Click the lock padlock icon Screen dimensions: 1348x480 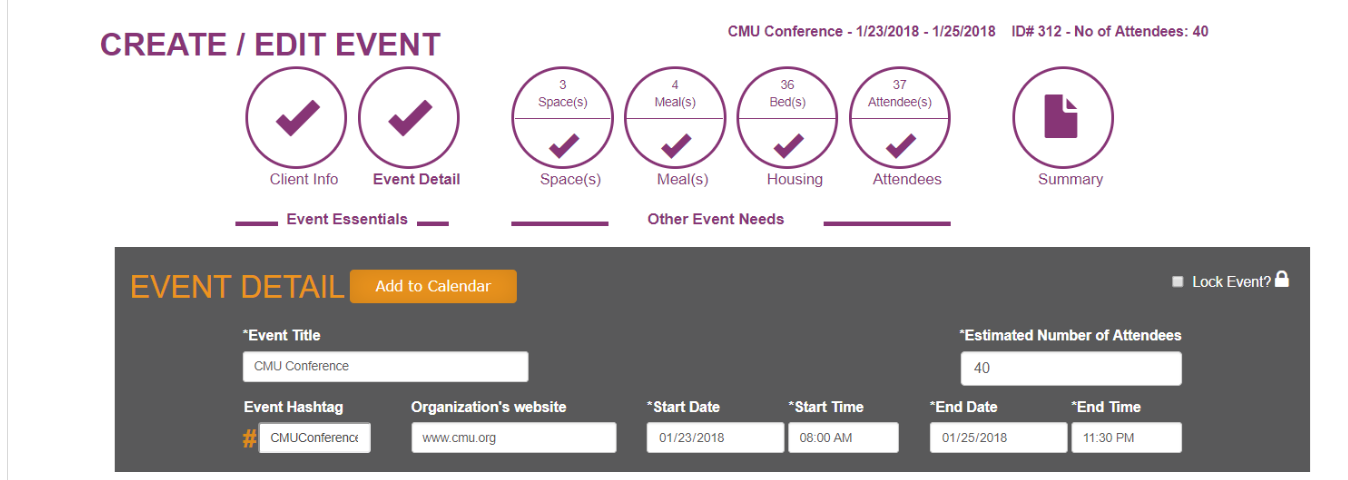pos(1282,280)
